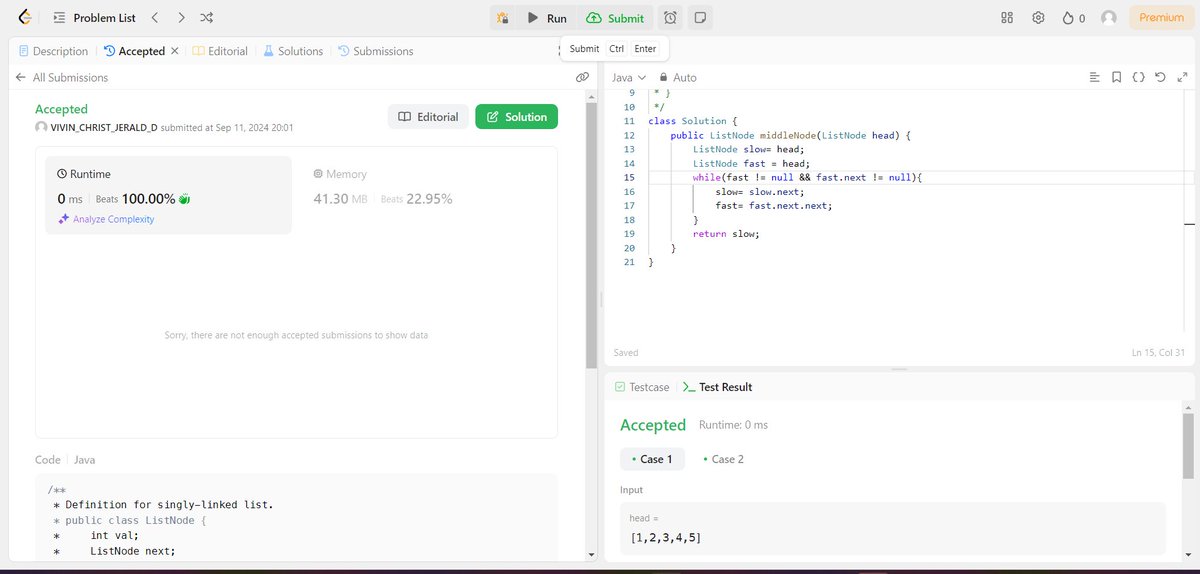Switch to the Solutions tab

[x=293, y=51]
